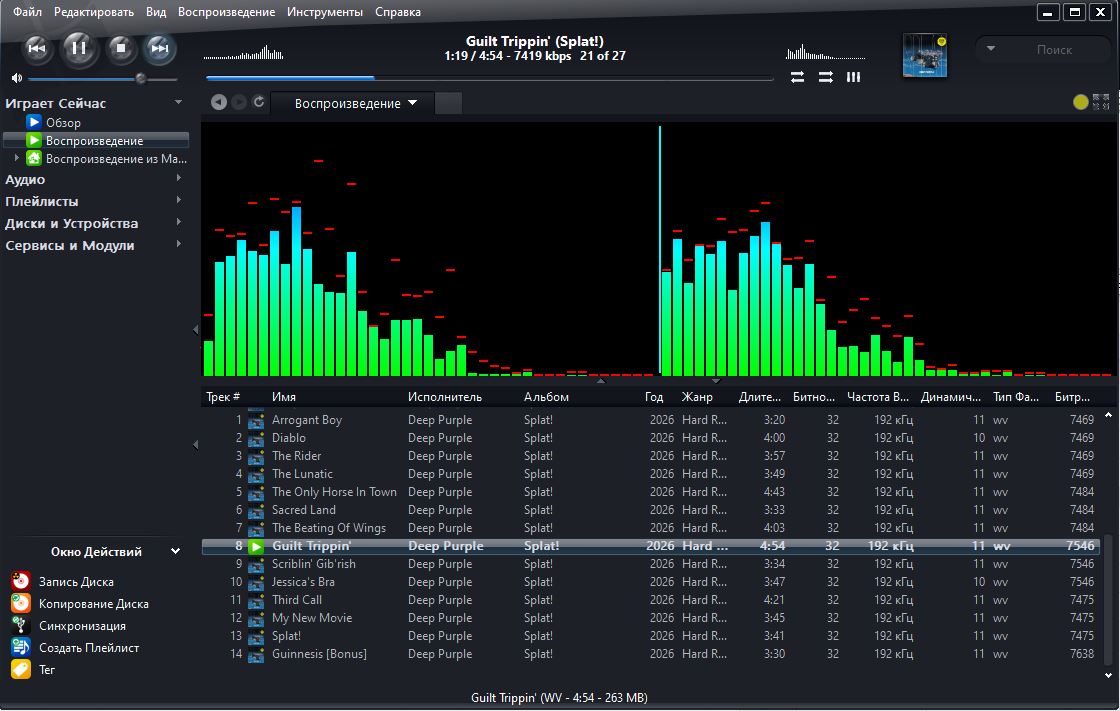1120x711 pixels.
Task: Stop playback with the stop button
Action: (x=121, y=49)
